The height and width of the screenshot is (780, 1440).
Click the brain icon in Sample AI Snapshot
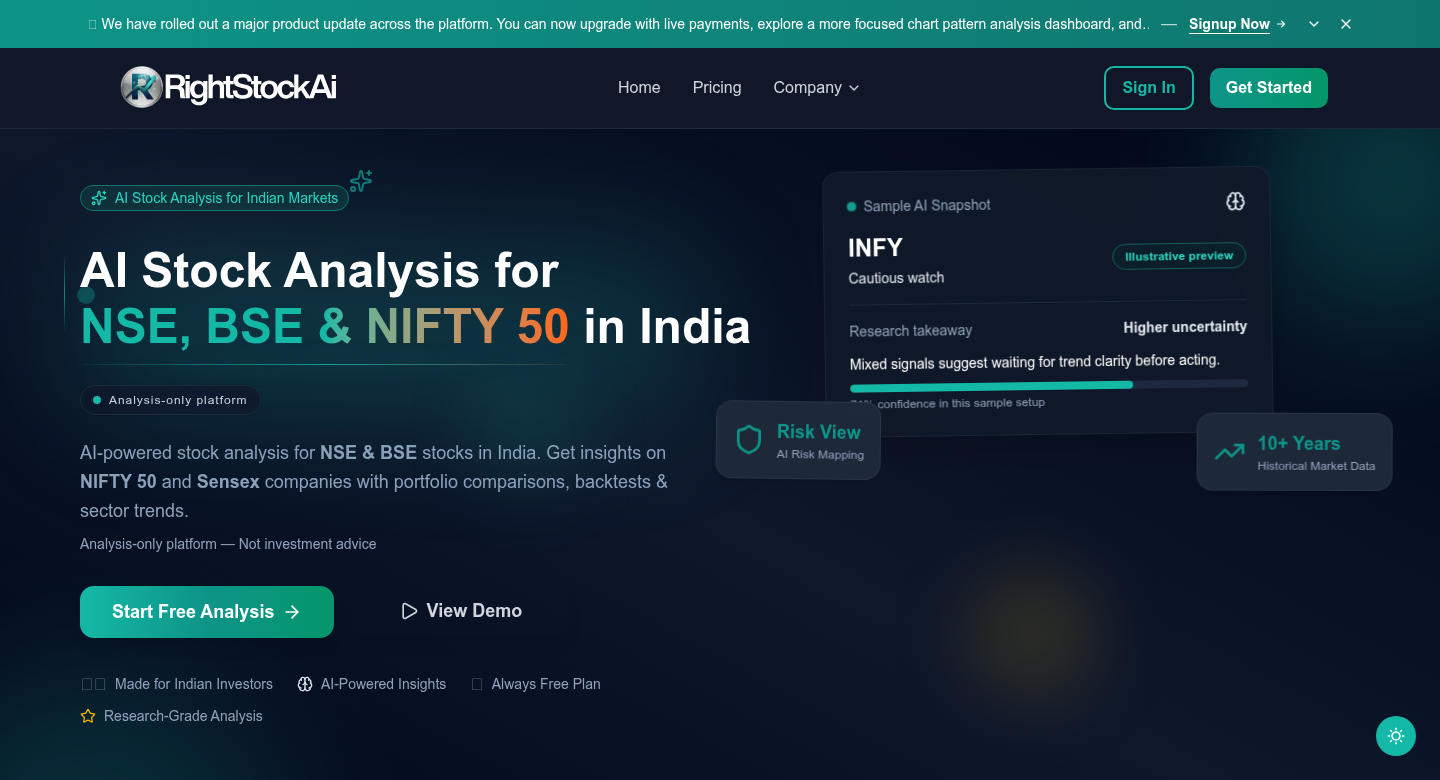pyautogui.click(x=1235, y=201)
